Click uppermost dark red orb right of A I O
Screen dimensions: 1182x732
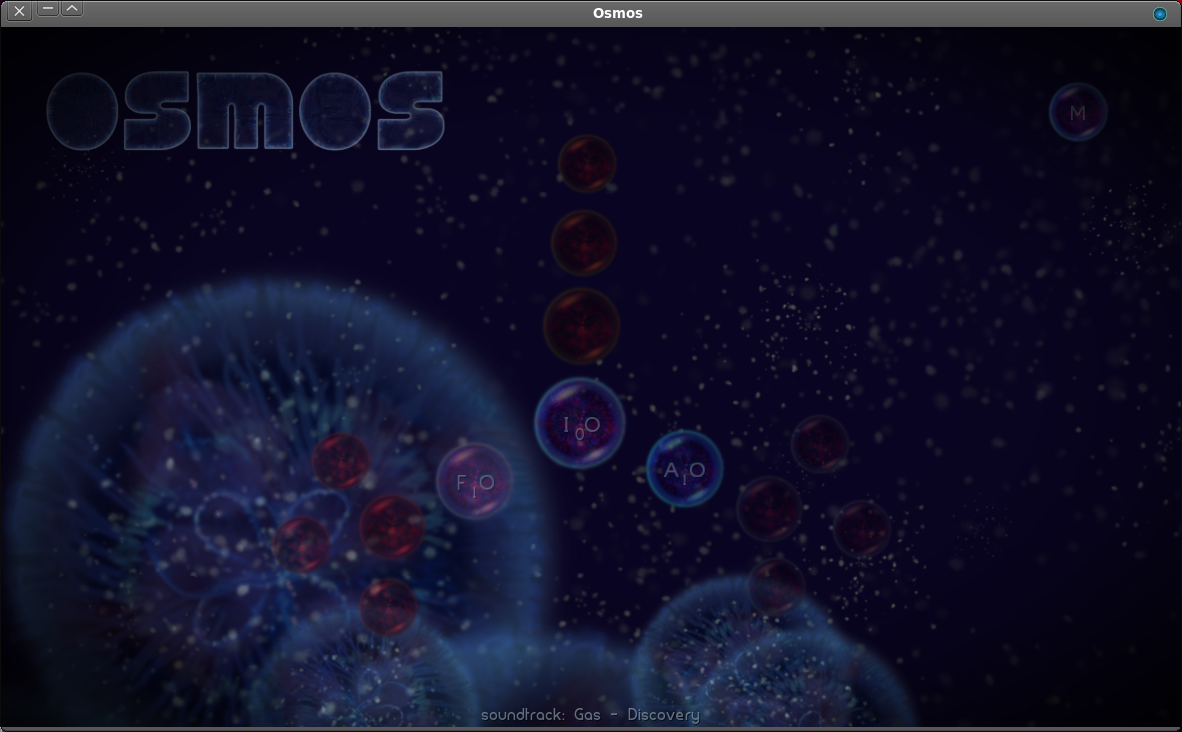point(820,444)
